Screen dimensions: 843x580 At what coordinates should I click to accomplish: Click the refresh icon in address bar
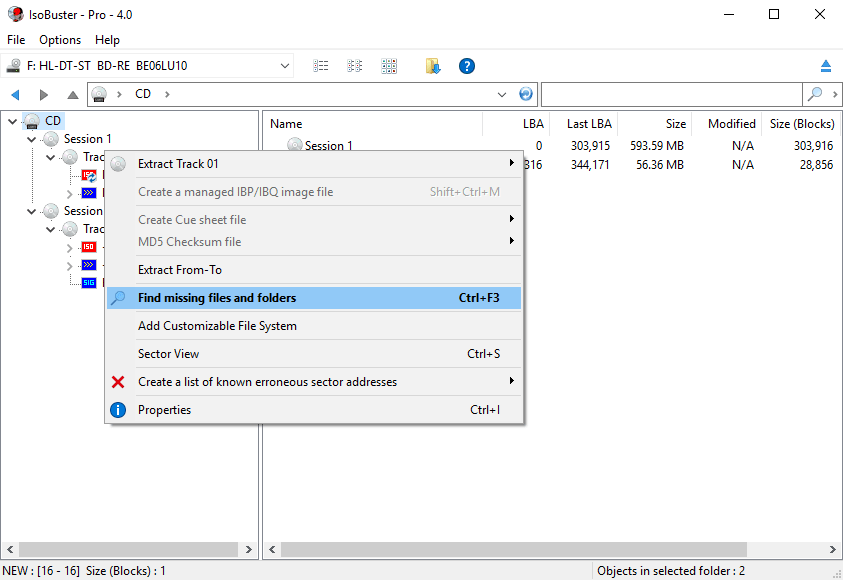pyautogui.click(x=525, y=94)
